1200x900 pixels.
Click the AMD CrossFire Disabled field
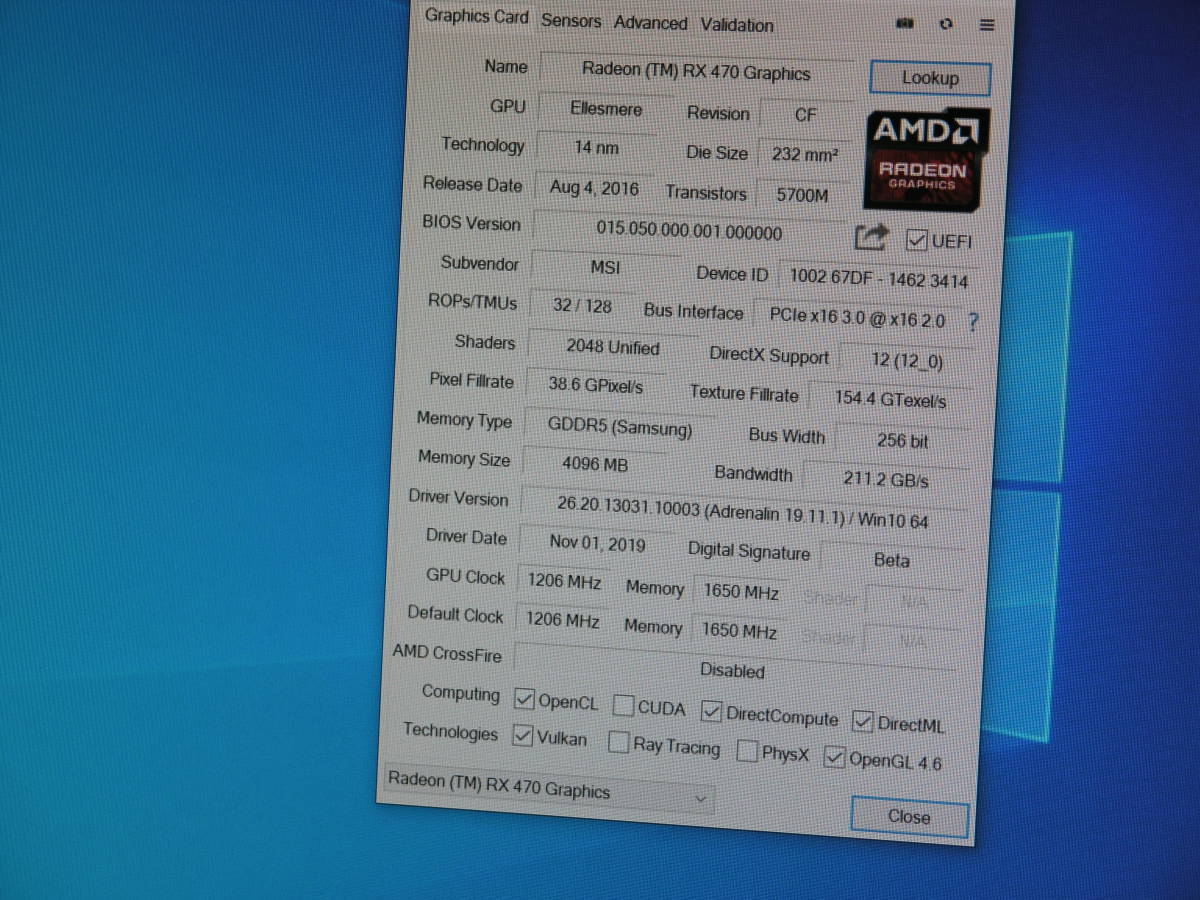pyautogui.click(x=733, y=668)
